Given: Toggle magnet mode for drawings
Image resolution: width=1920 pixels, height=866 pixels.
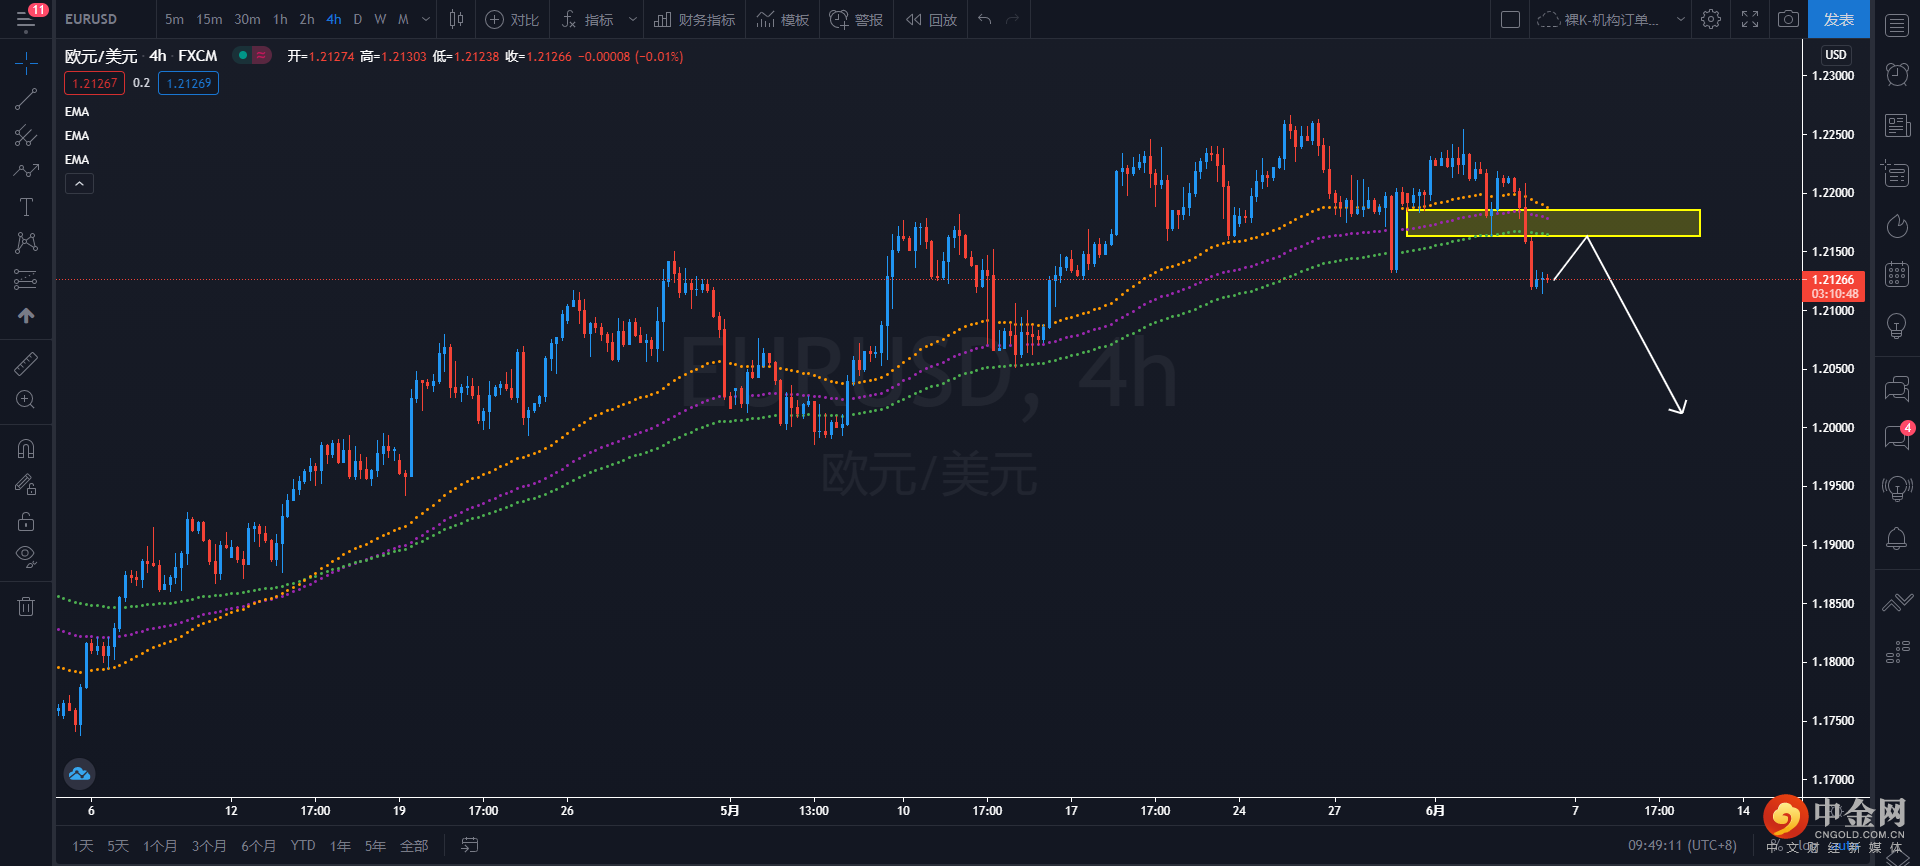Looking at the screenshot, I should 26,449.
